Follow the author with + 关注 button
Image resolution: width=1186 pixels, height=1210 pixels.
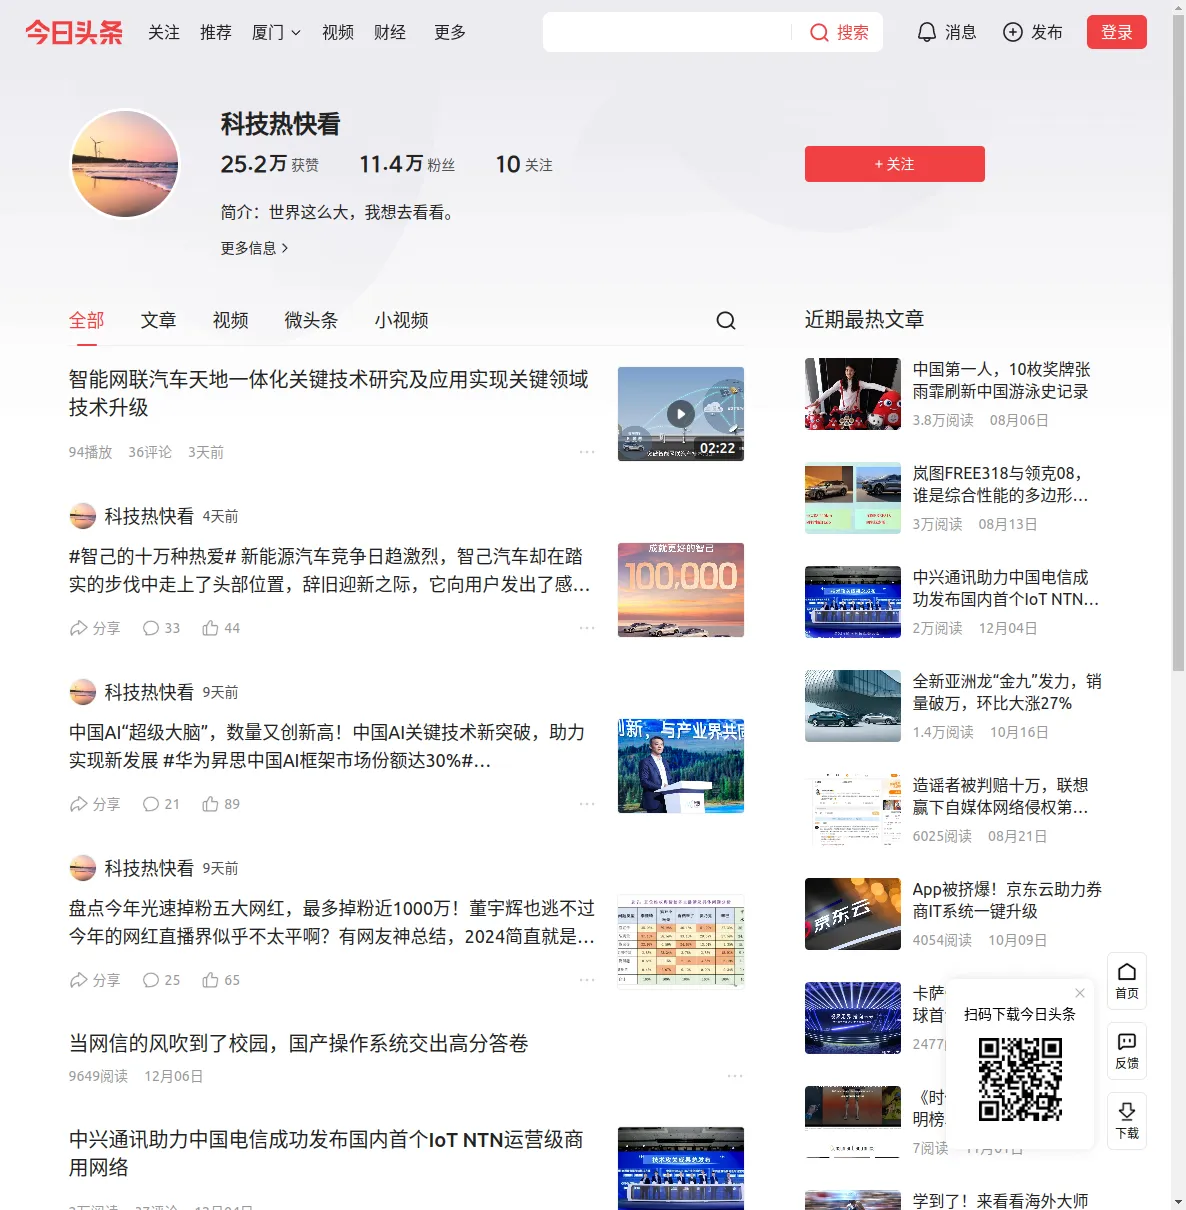(x=895, y=164)
